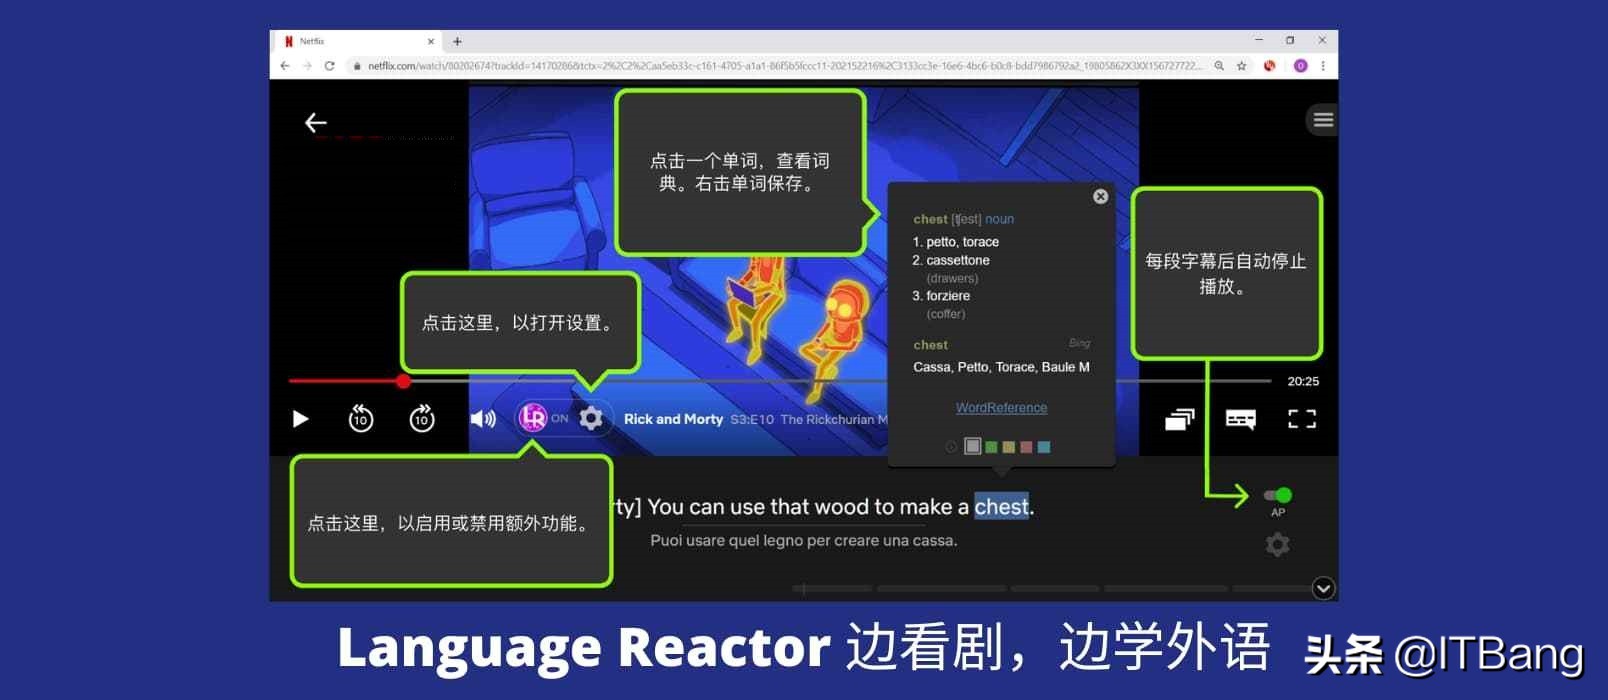Open Language Reactor settings gear beside ON
This screenshot has height=700, width=1608.
[x=591, y=418]
